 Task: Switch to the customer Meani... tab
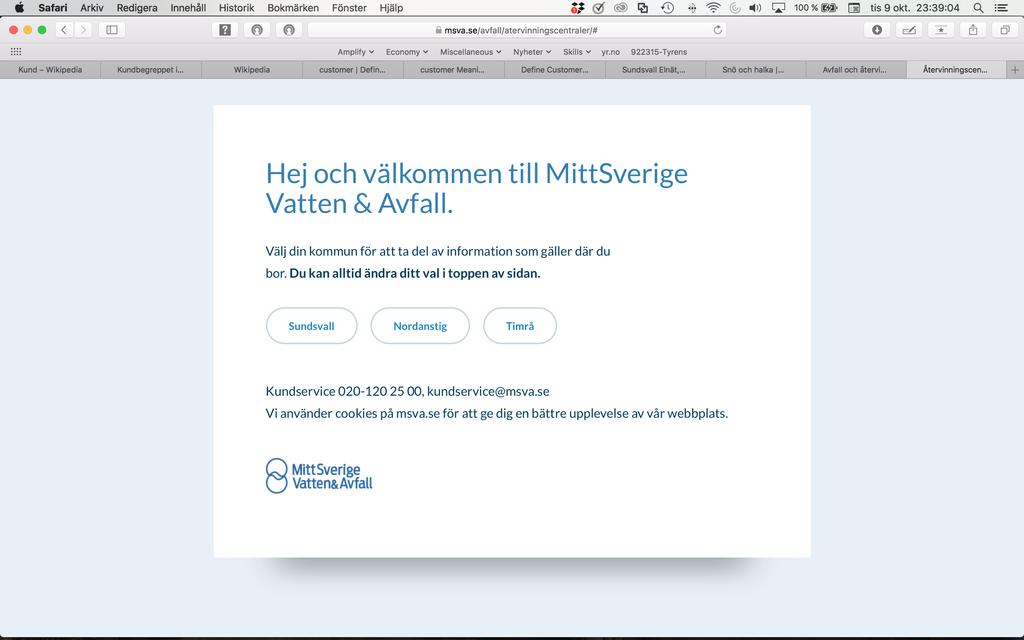453,70
